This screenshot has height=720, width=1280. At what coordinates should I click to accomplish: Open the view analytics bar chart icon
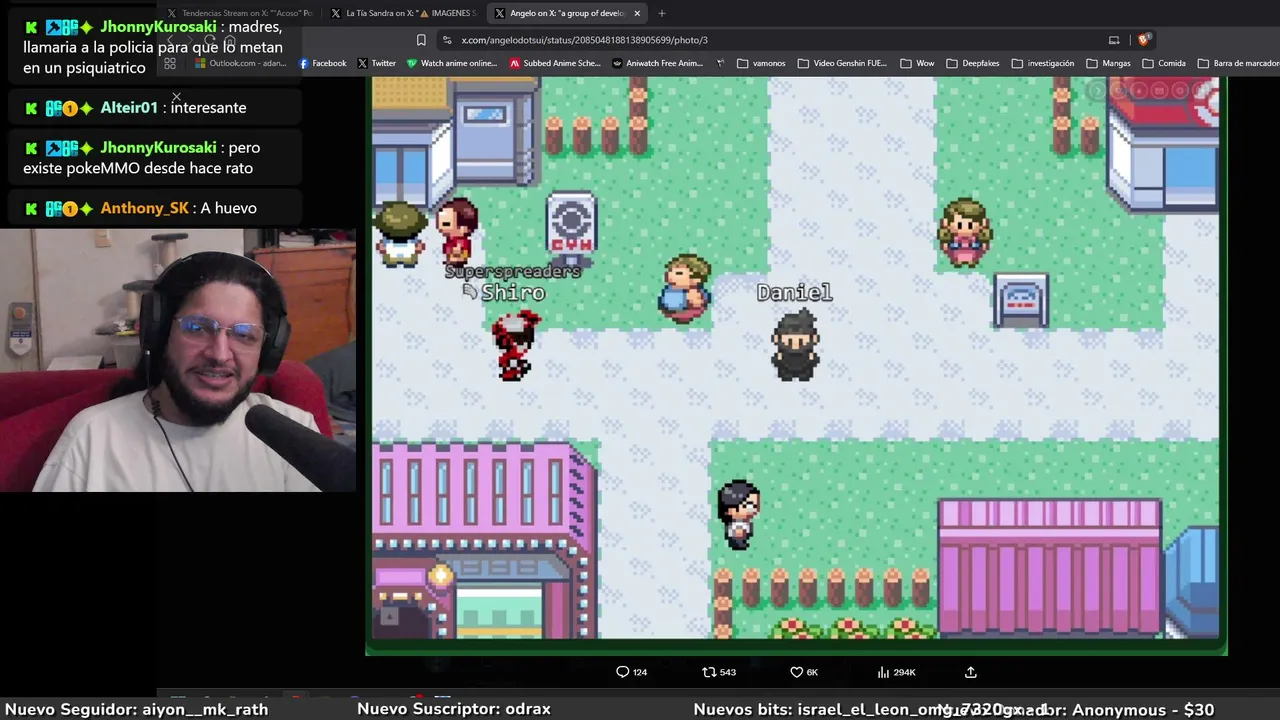[x=884, y=672]
